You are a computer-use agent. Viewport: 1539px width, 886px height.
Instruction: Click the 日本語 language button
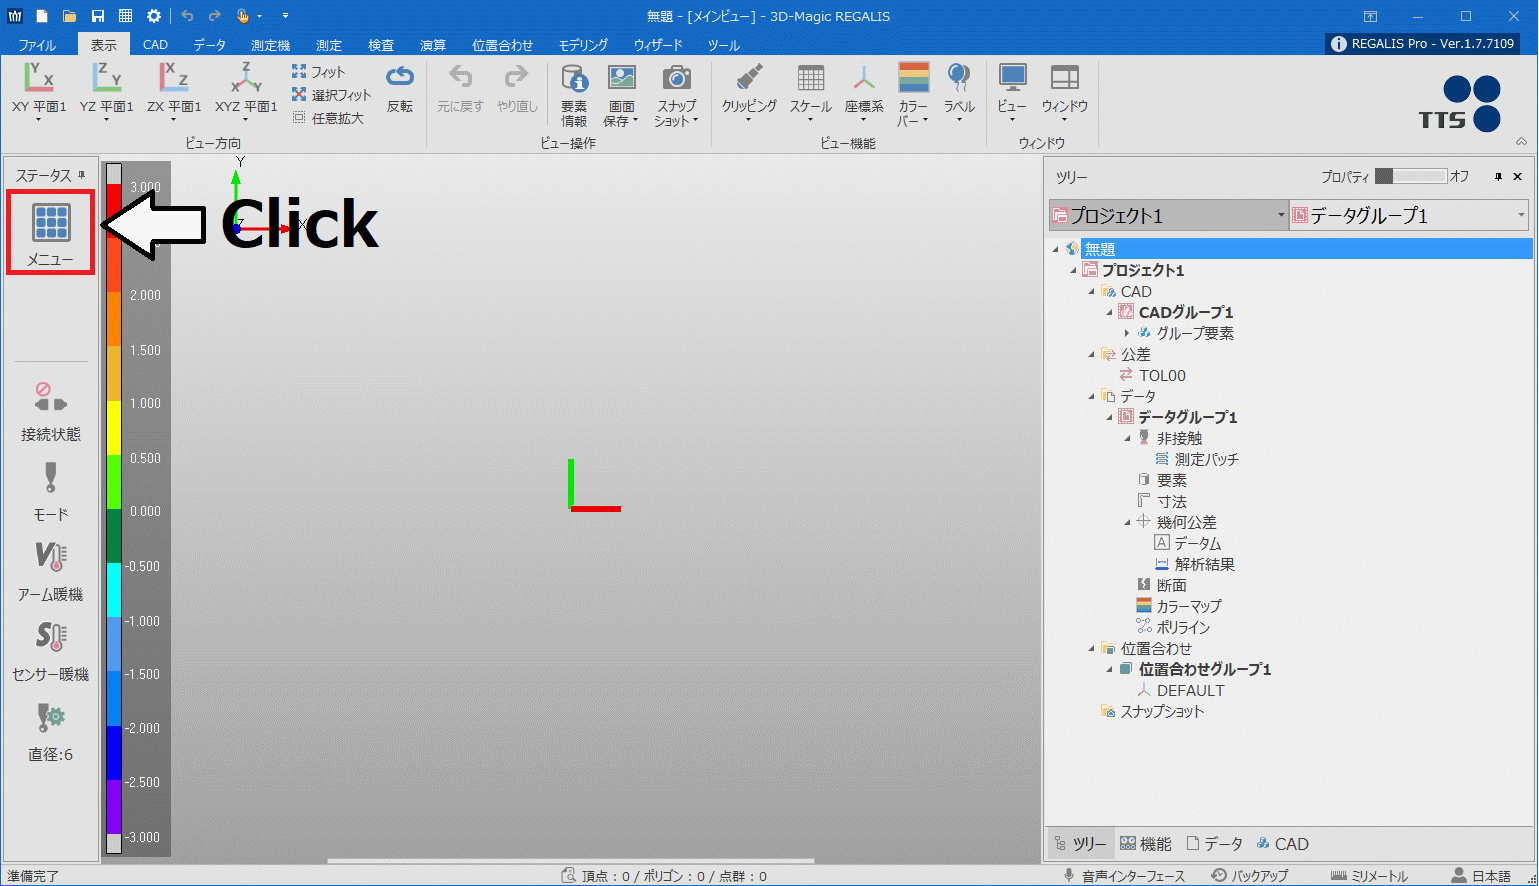[x=1482, y=876]
